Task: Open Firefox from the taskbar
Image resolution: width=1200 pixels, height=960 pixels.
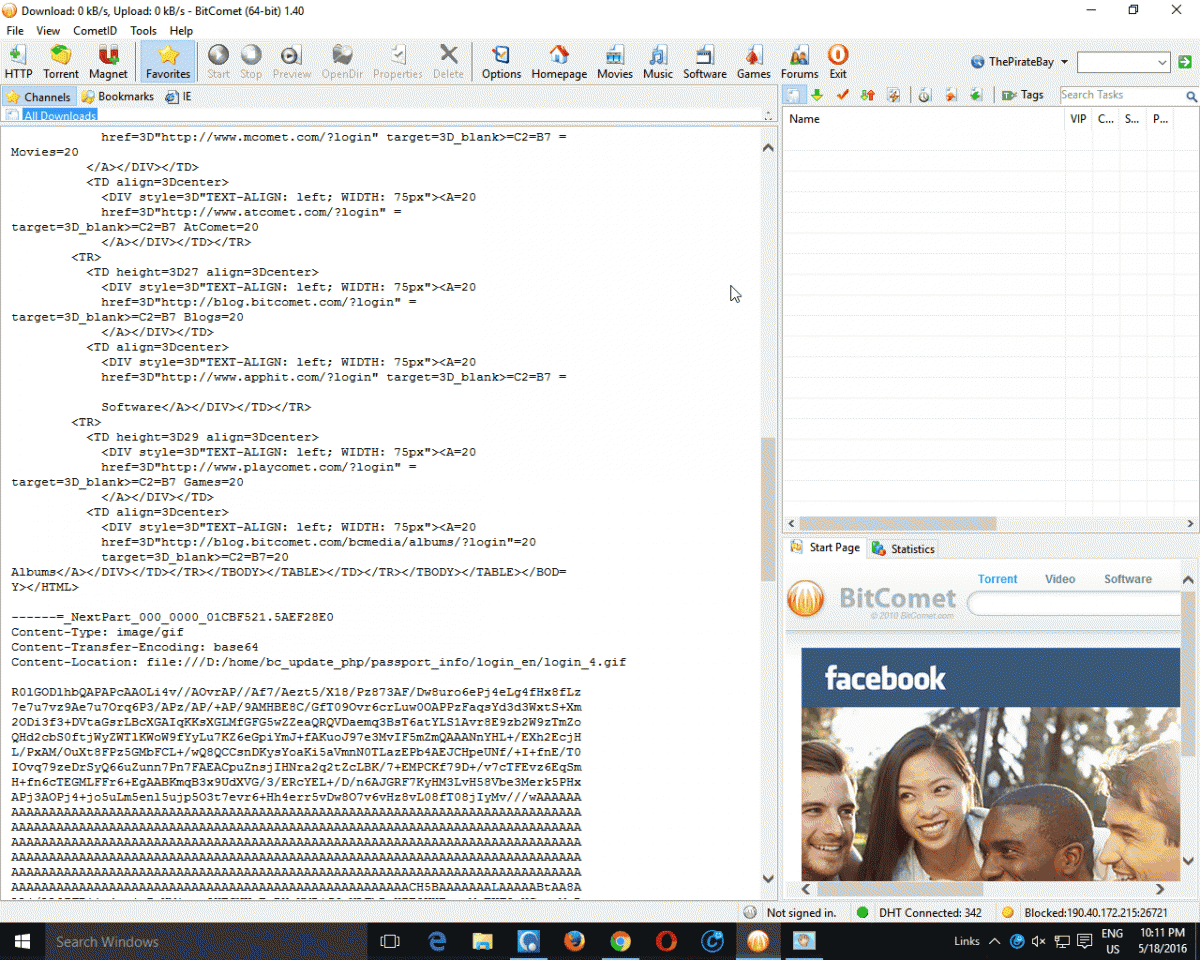Action: click(574, 941)
